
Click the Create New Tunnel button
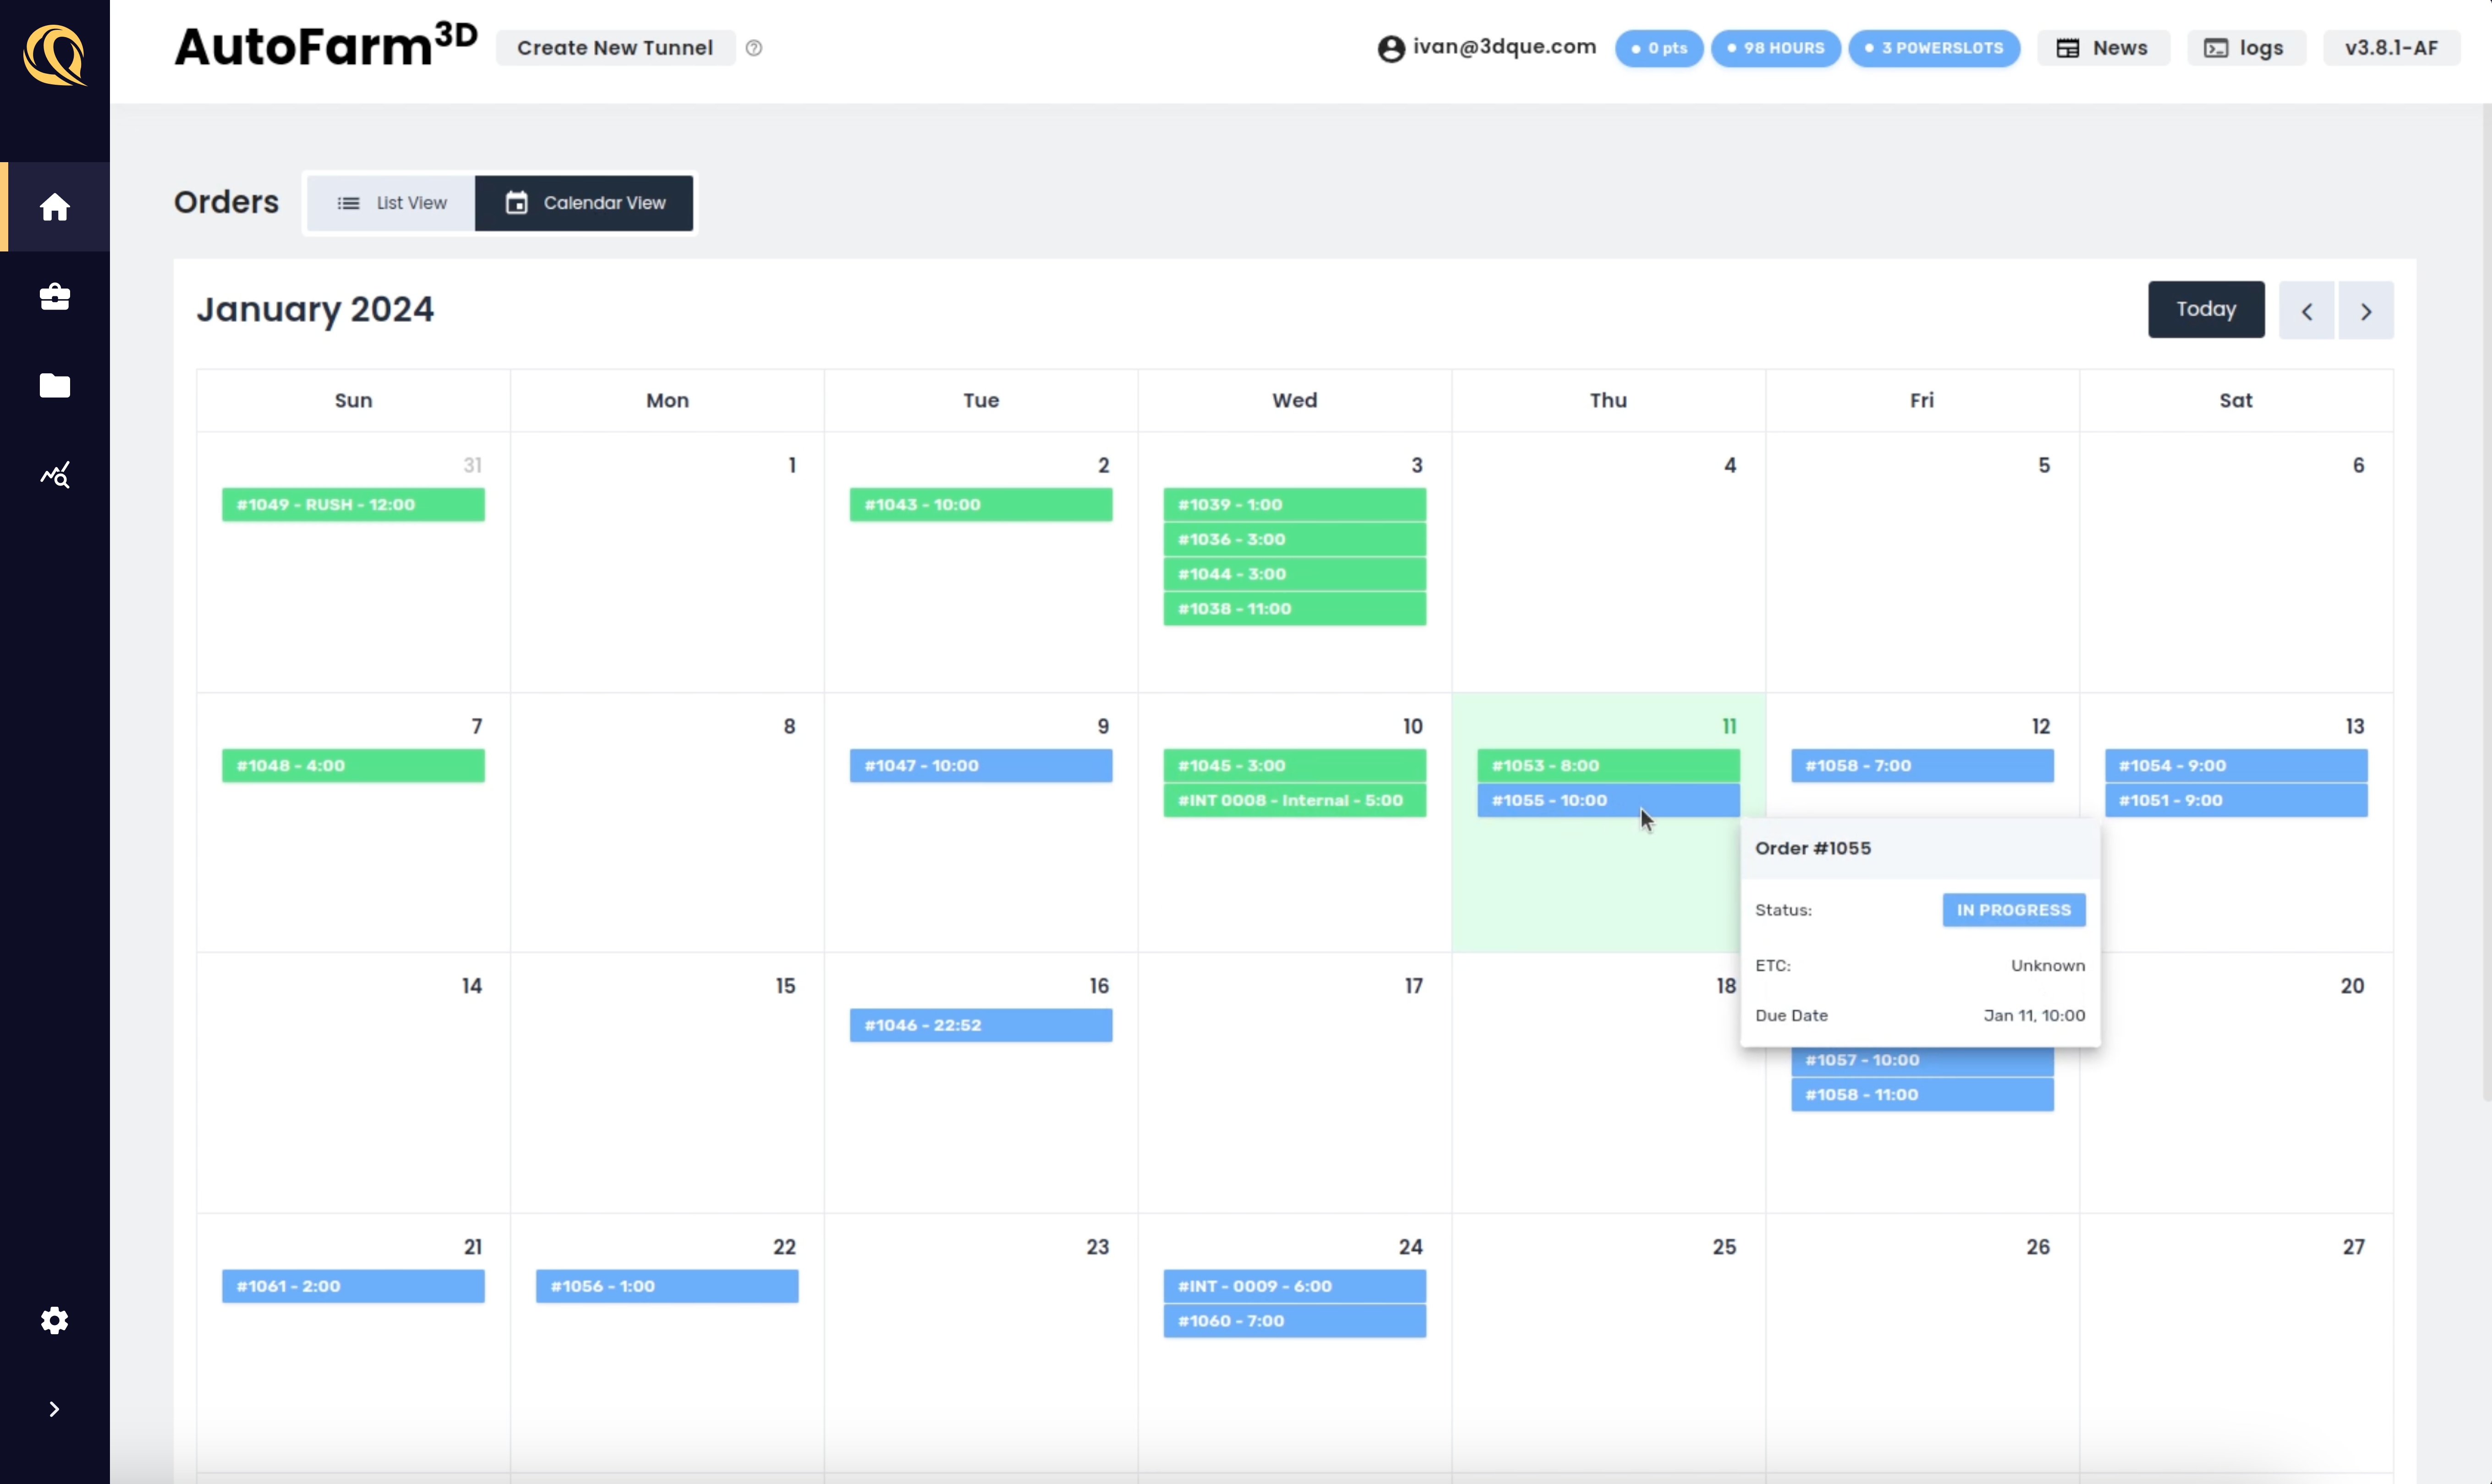(x=613, y=47)
